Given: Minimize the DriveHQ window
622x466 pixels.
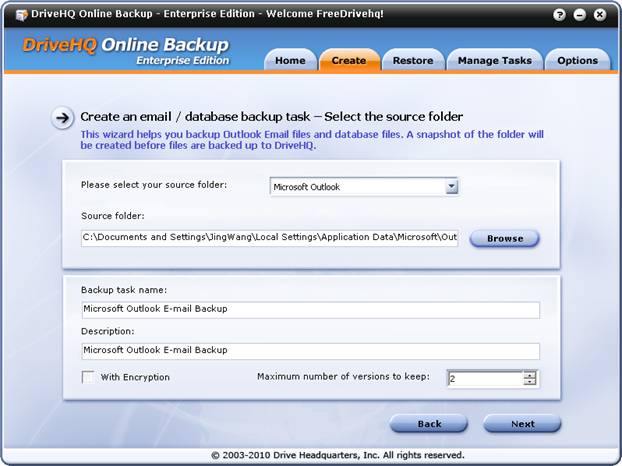Looking at the screenshot, I should click(581, 16).
